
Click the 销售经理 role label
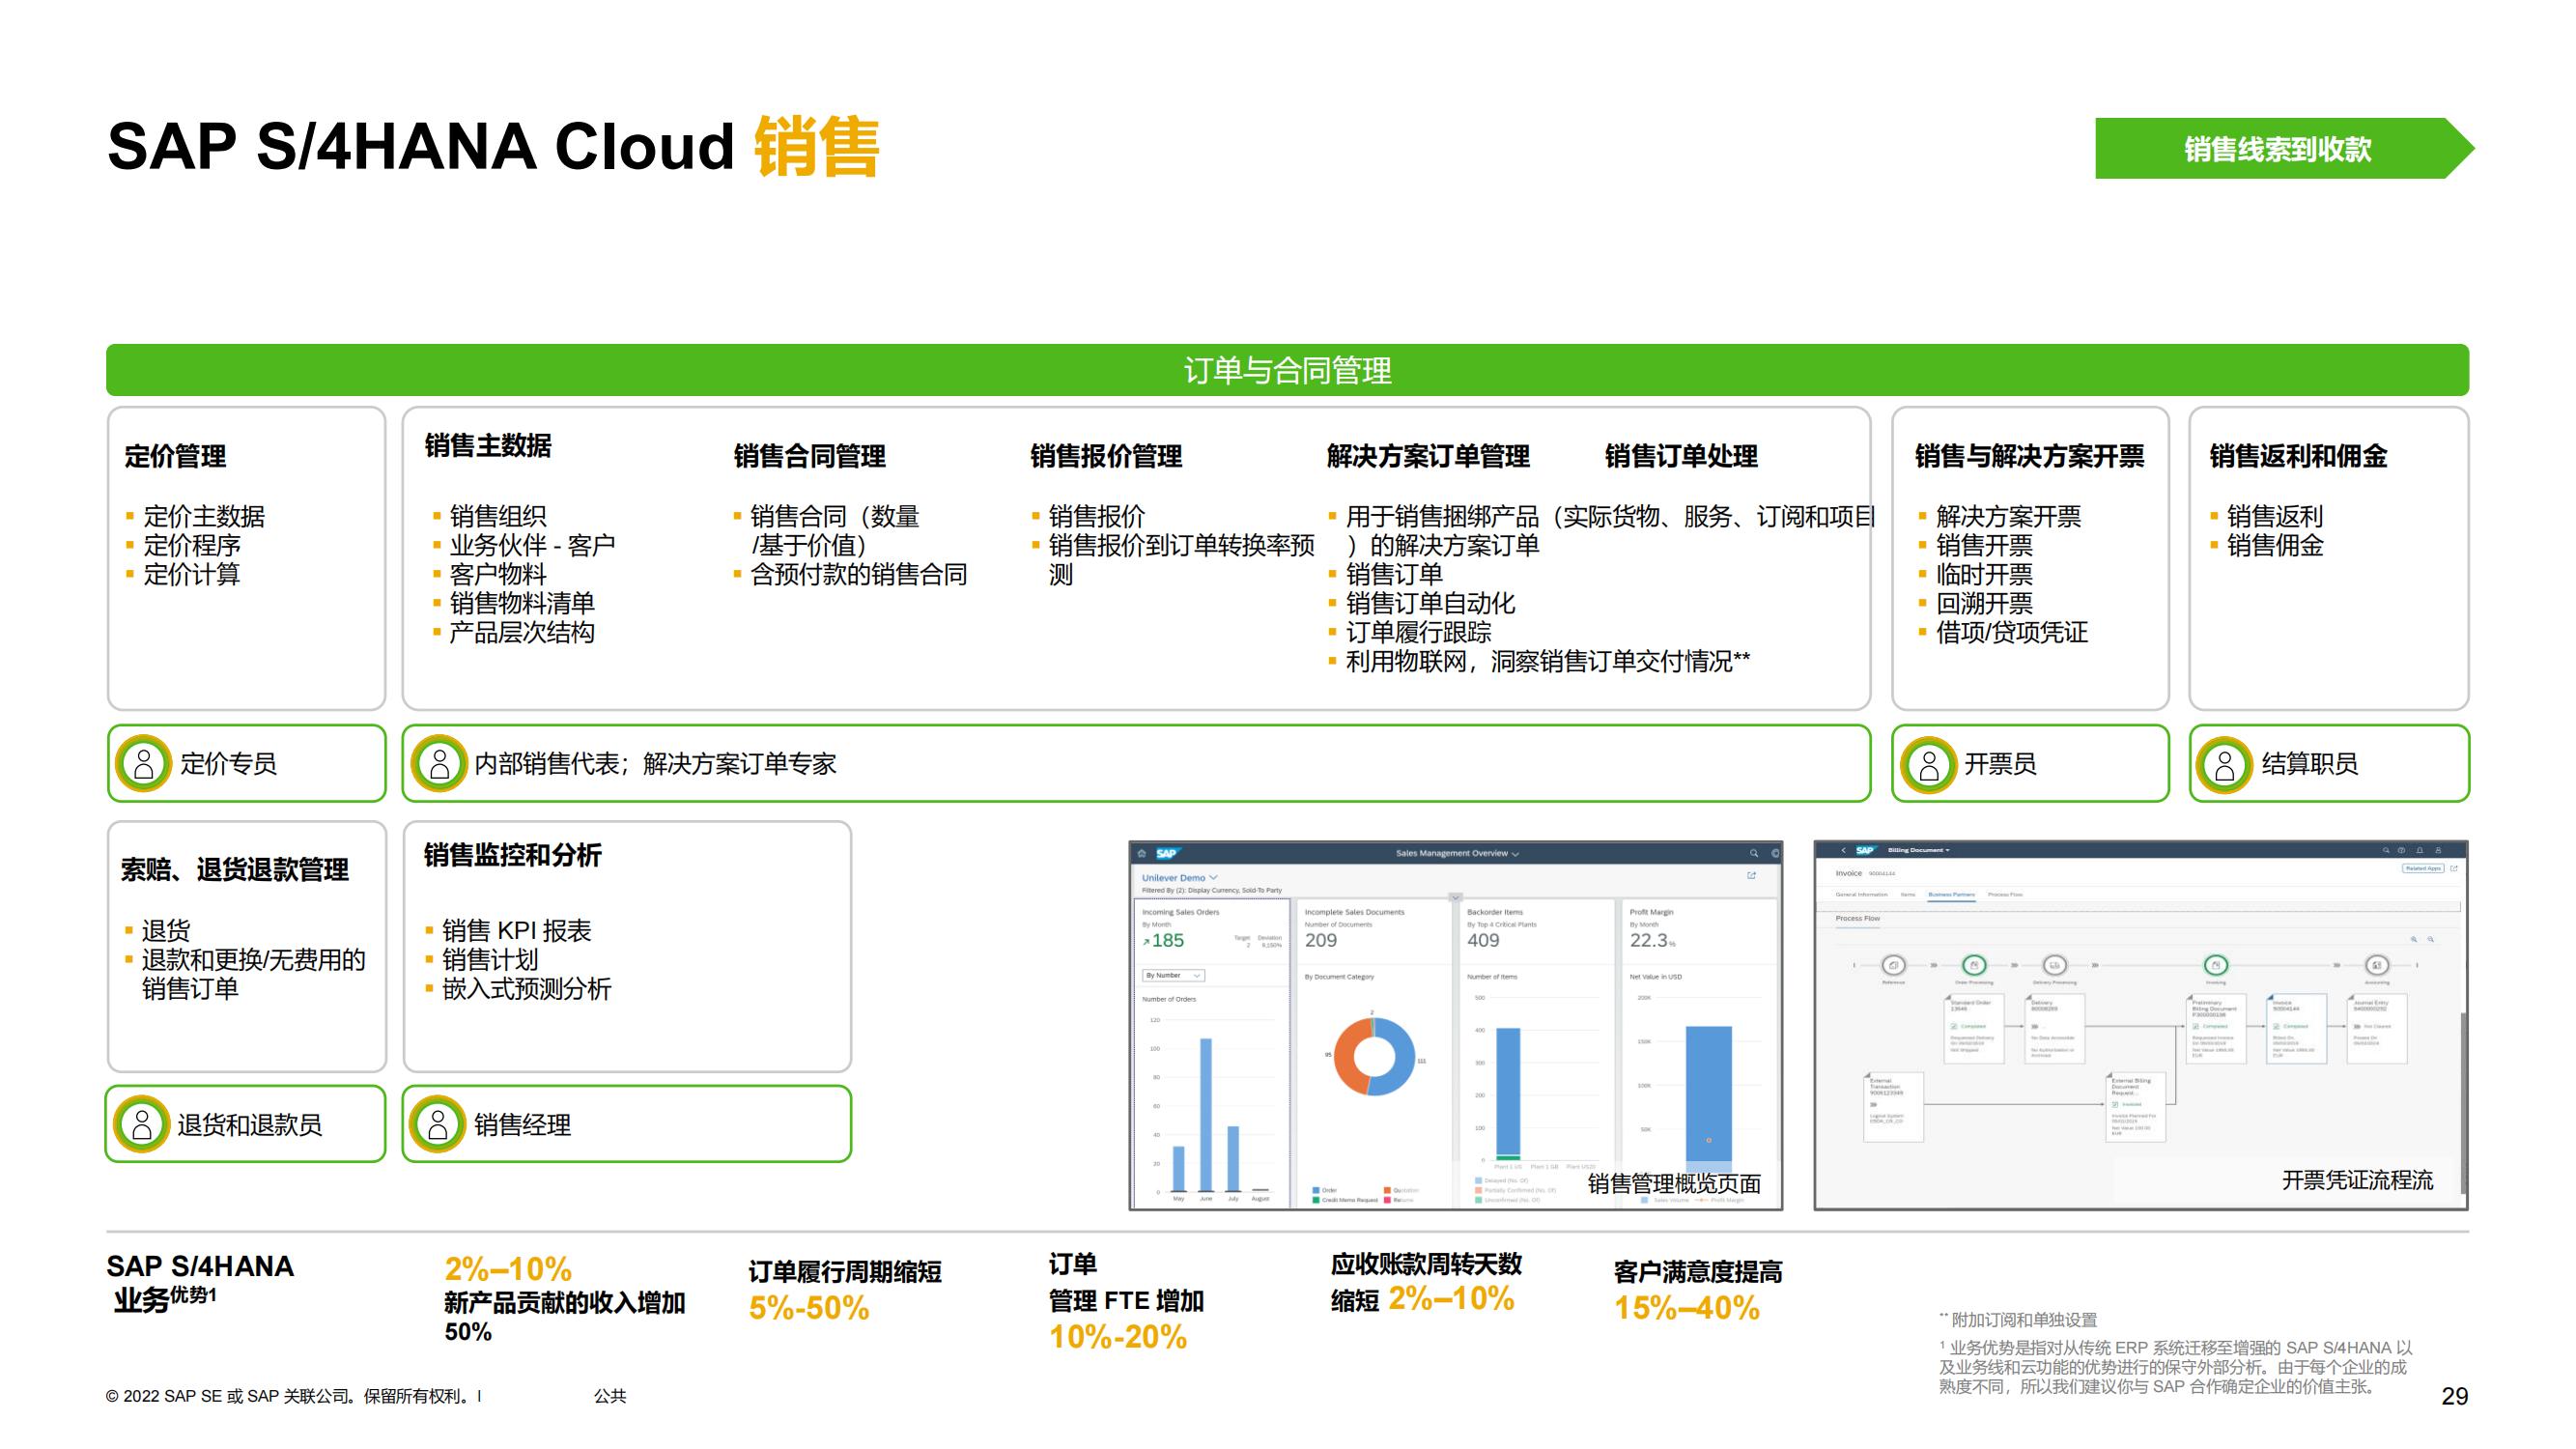[x=522, y=1125]
